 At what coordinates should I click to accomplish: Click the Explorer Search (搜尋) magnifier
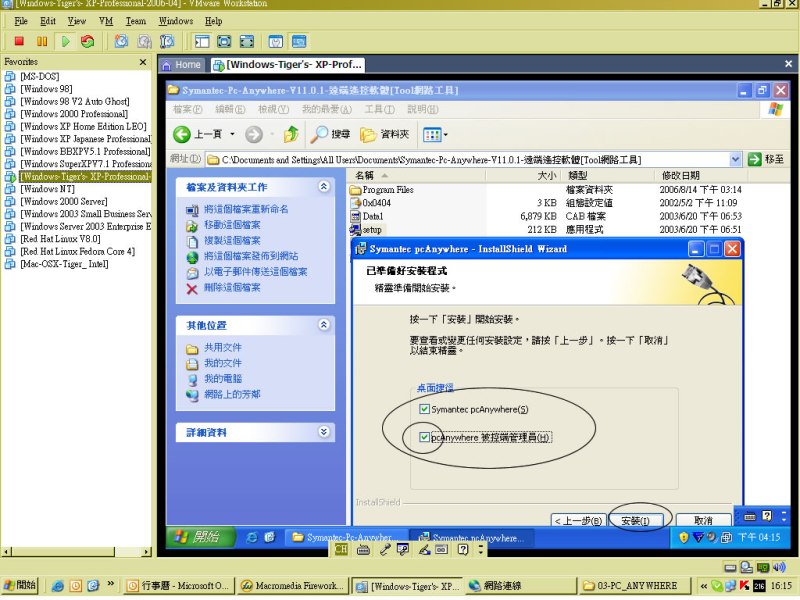tap(331, 134)
